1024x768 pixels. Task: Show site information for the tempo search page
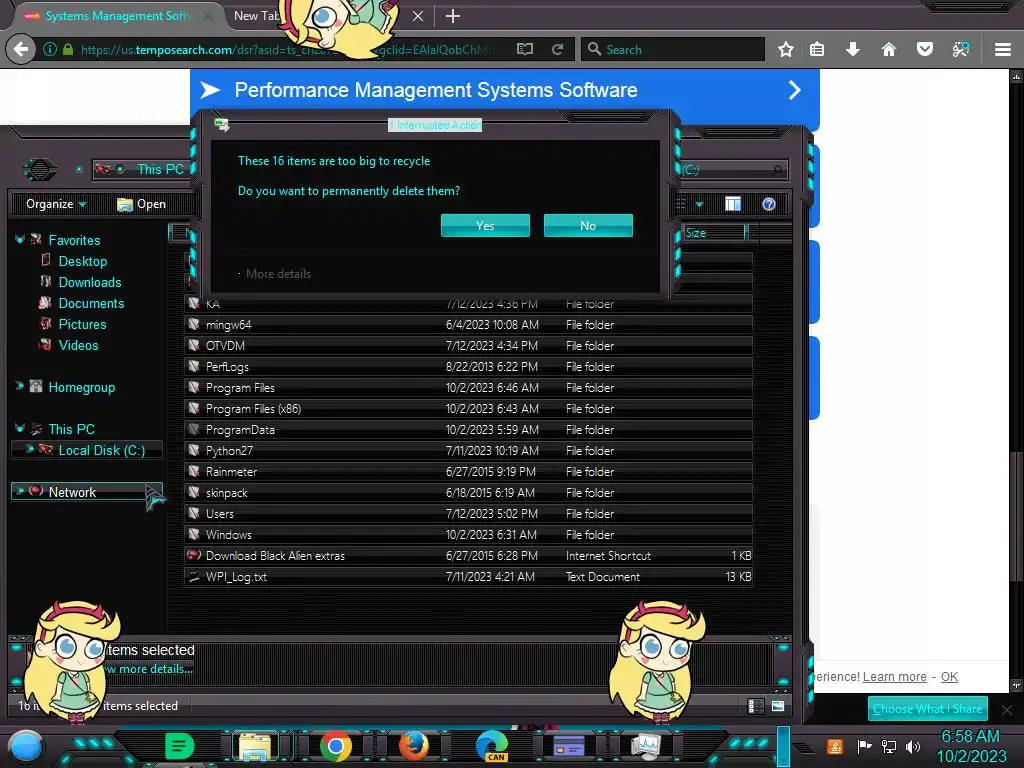pyautogui.click(x=50, y=49)
